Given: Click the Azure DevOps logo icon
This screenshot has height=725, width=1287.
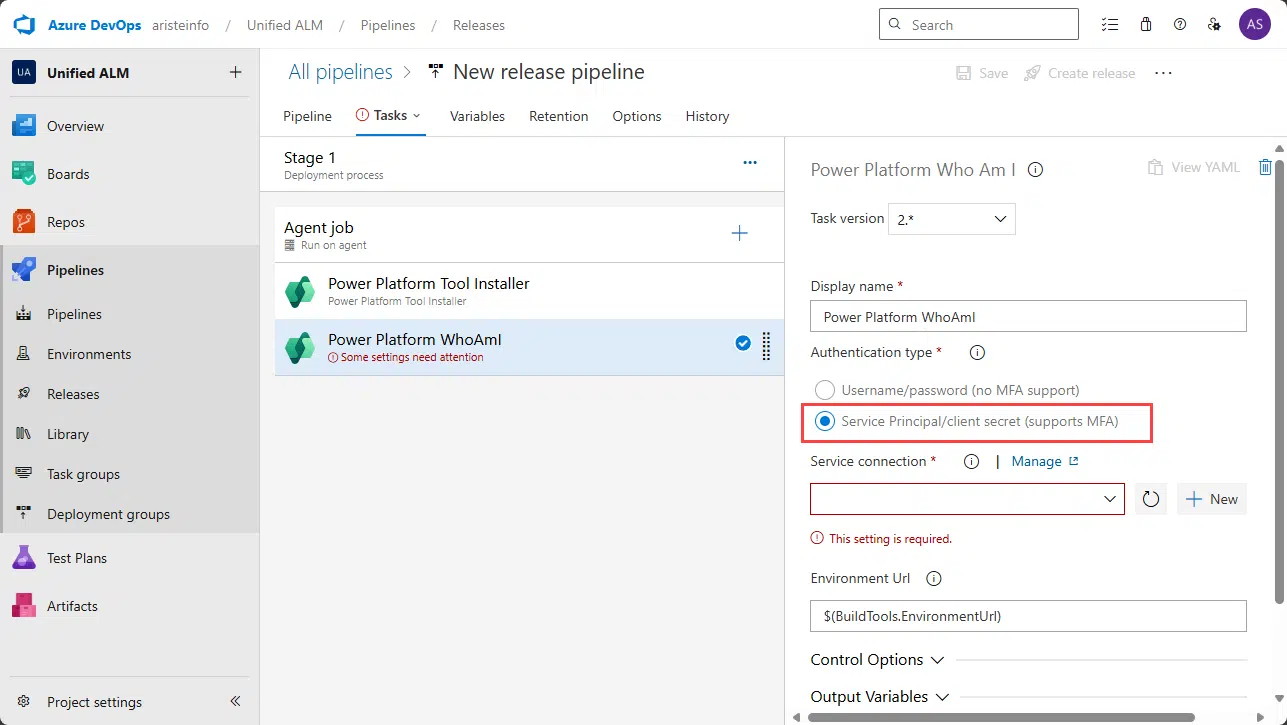Looking at the screenshot, I should [x=24, y=25].
